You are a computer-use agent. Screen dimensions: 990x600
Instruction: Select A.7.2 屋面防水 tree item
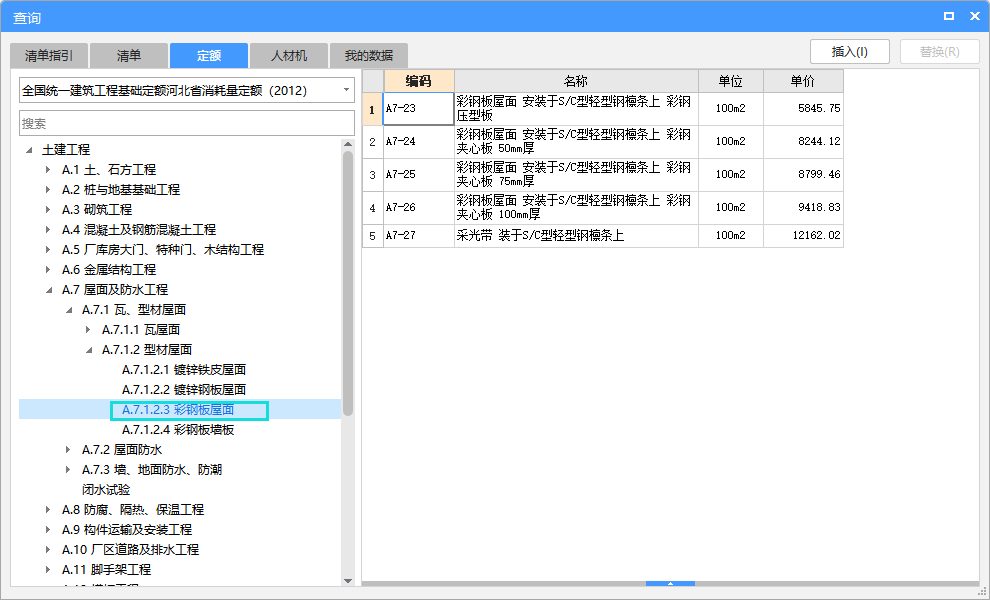[x=122, y=450]
